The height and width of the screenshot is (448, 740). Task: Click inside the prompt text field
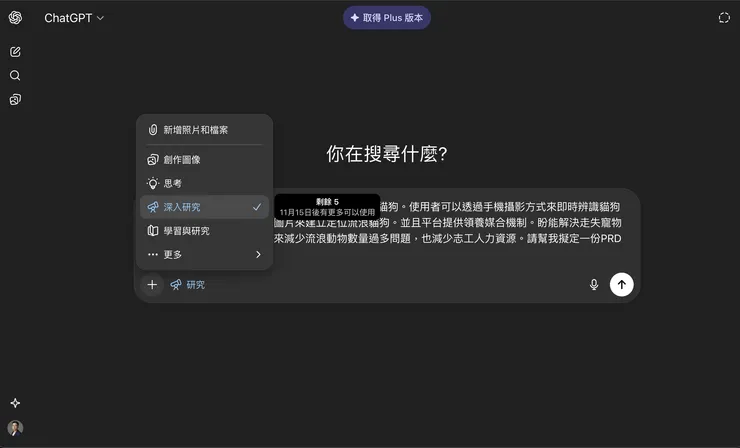(447, 222)
